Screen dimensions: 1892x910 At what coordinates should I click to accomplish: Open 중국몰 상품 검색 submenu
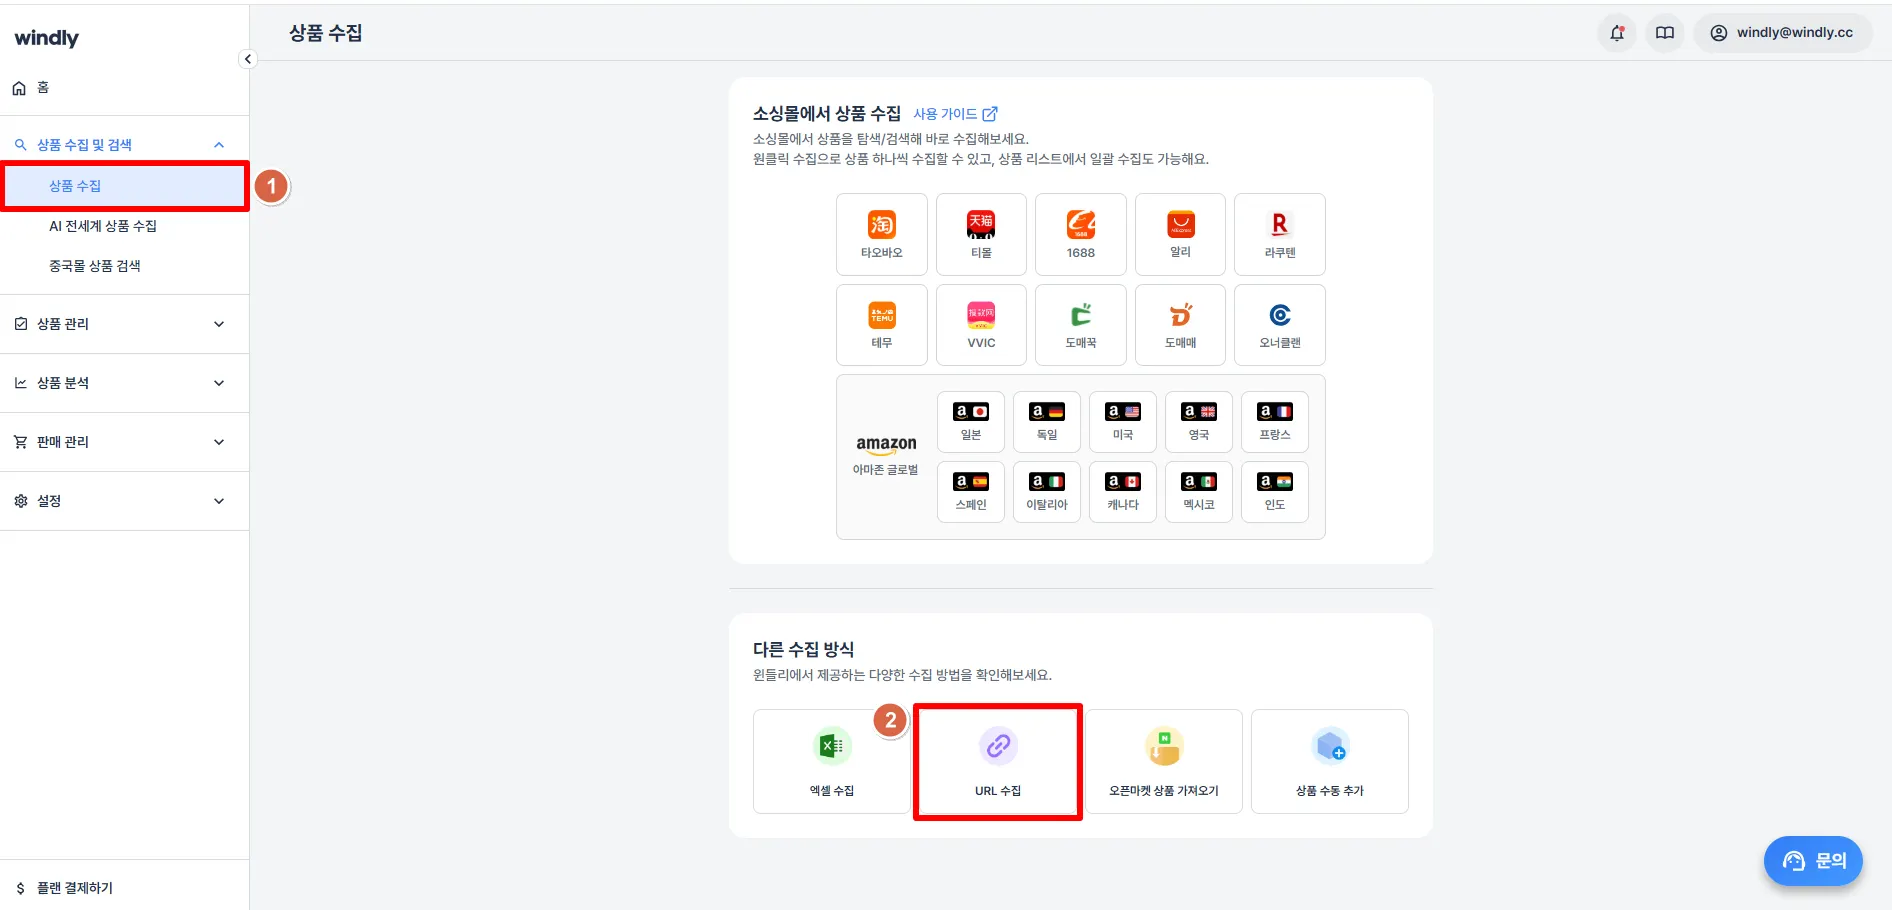124,266
